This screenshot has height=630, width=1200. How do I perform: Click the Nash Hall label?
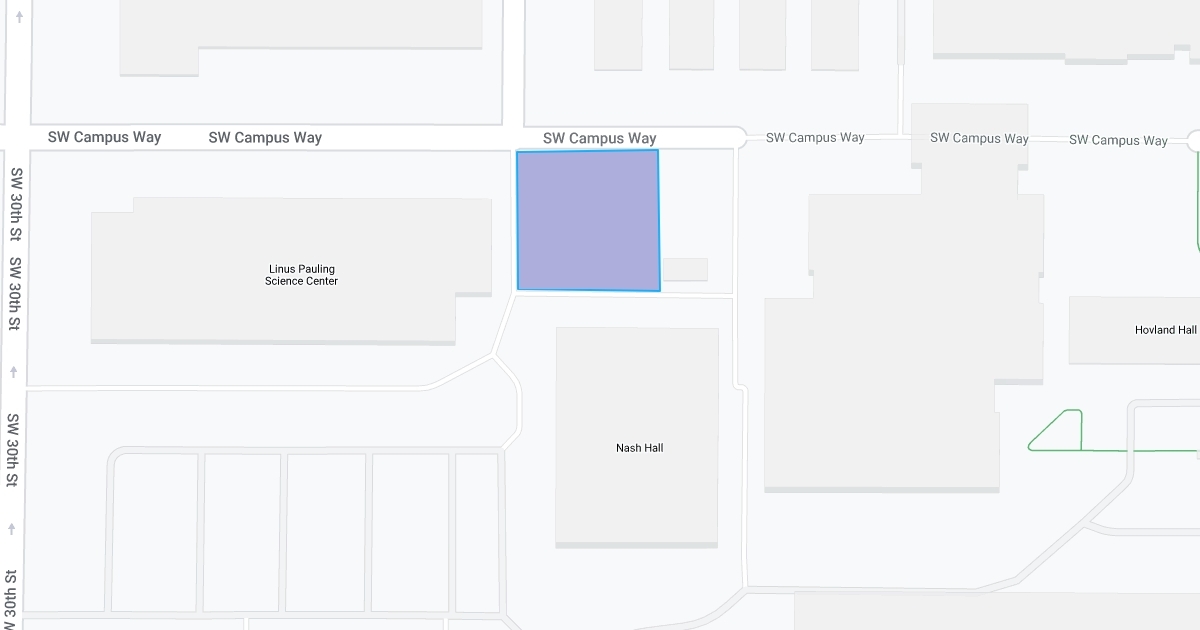639,448
